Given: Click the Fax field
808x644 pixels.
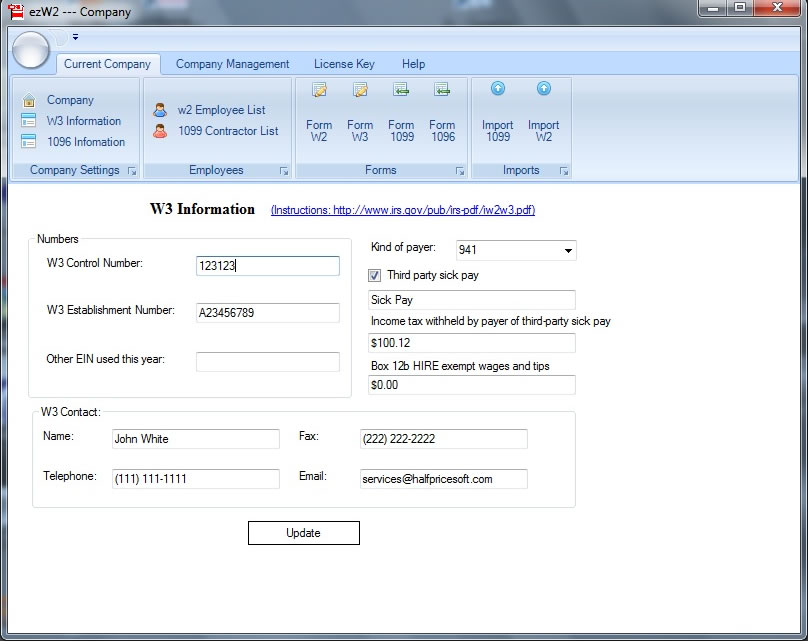Looking at the screenshot, I should point(444,439).
